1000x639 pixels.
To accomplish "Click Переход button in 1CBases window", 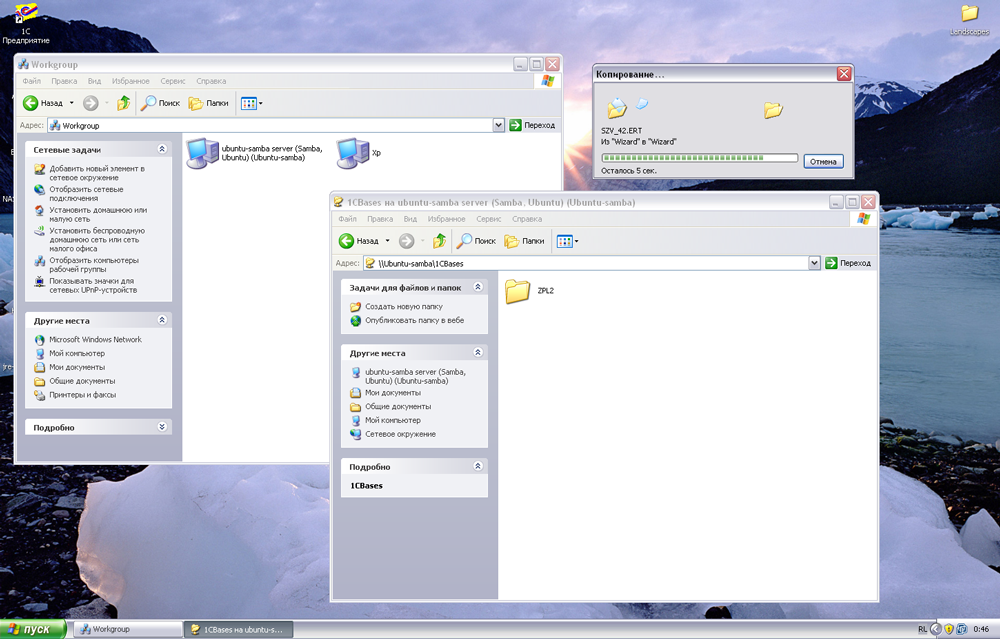I will click(x=848, y=263).
